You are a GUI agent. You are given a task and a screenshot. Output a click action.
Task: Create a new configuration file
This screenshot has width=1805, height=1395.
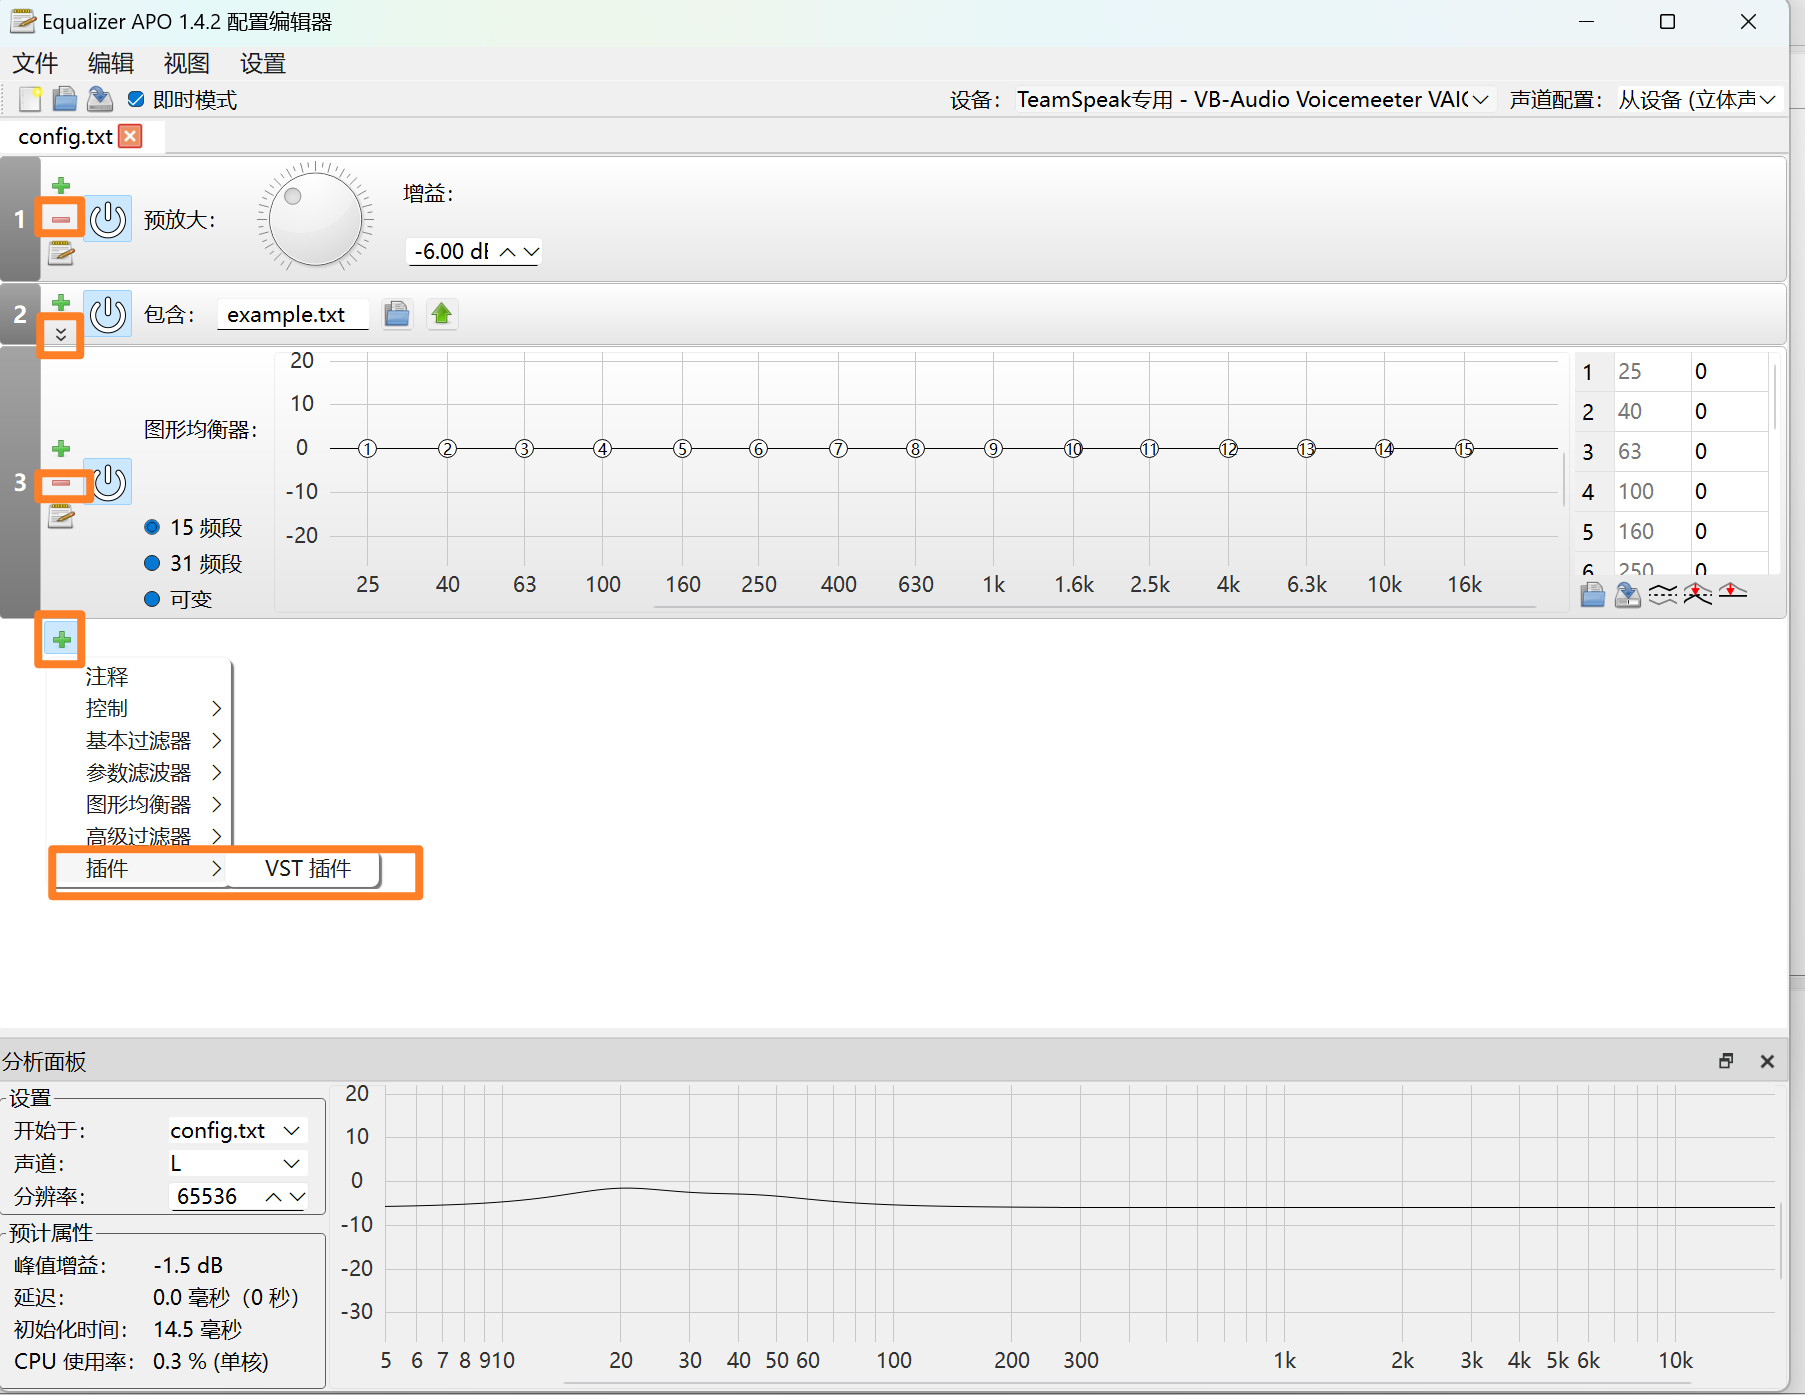(x=30, y=99)
